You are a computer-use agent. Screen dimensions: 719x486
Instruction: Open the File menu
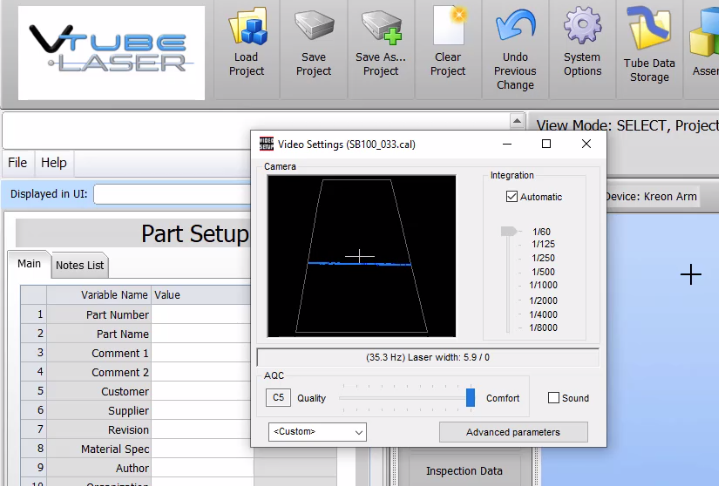tap(18, 163)
